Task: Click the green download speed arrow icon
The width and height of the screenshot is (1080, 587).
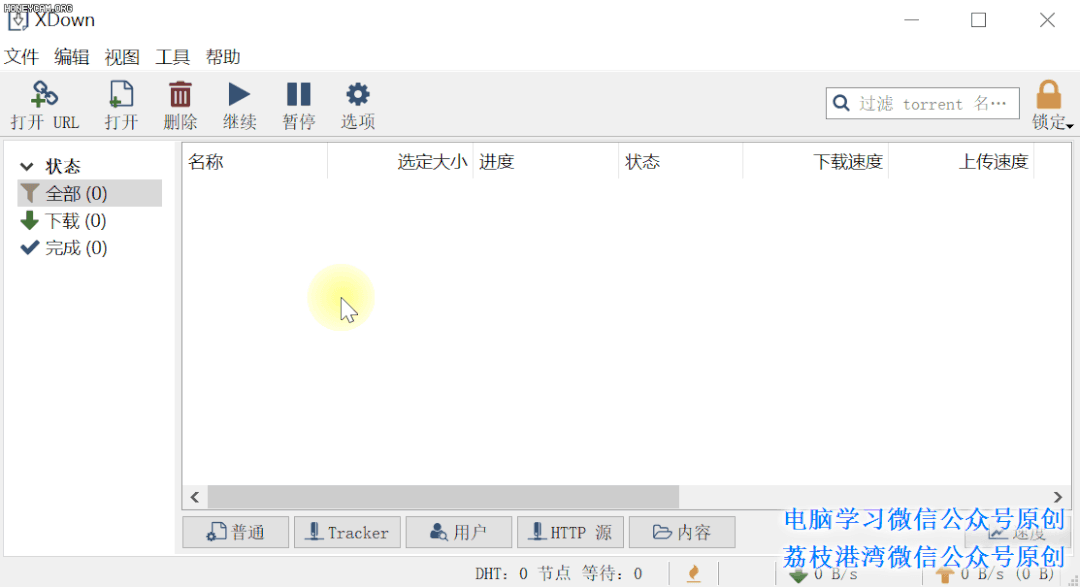Action: (799, 575)
